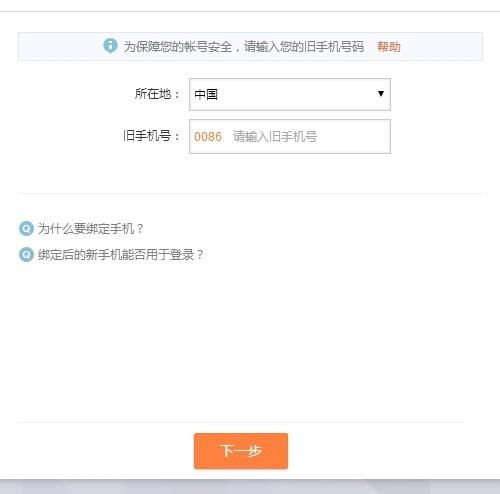Click the Q icon beside 绑定后的新手机能否用于登录
Image resolution: width=500 pixels, height=494 pixels.
[x=26, y=255]
